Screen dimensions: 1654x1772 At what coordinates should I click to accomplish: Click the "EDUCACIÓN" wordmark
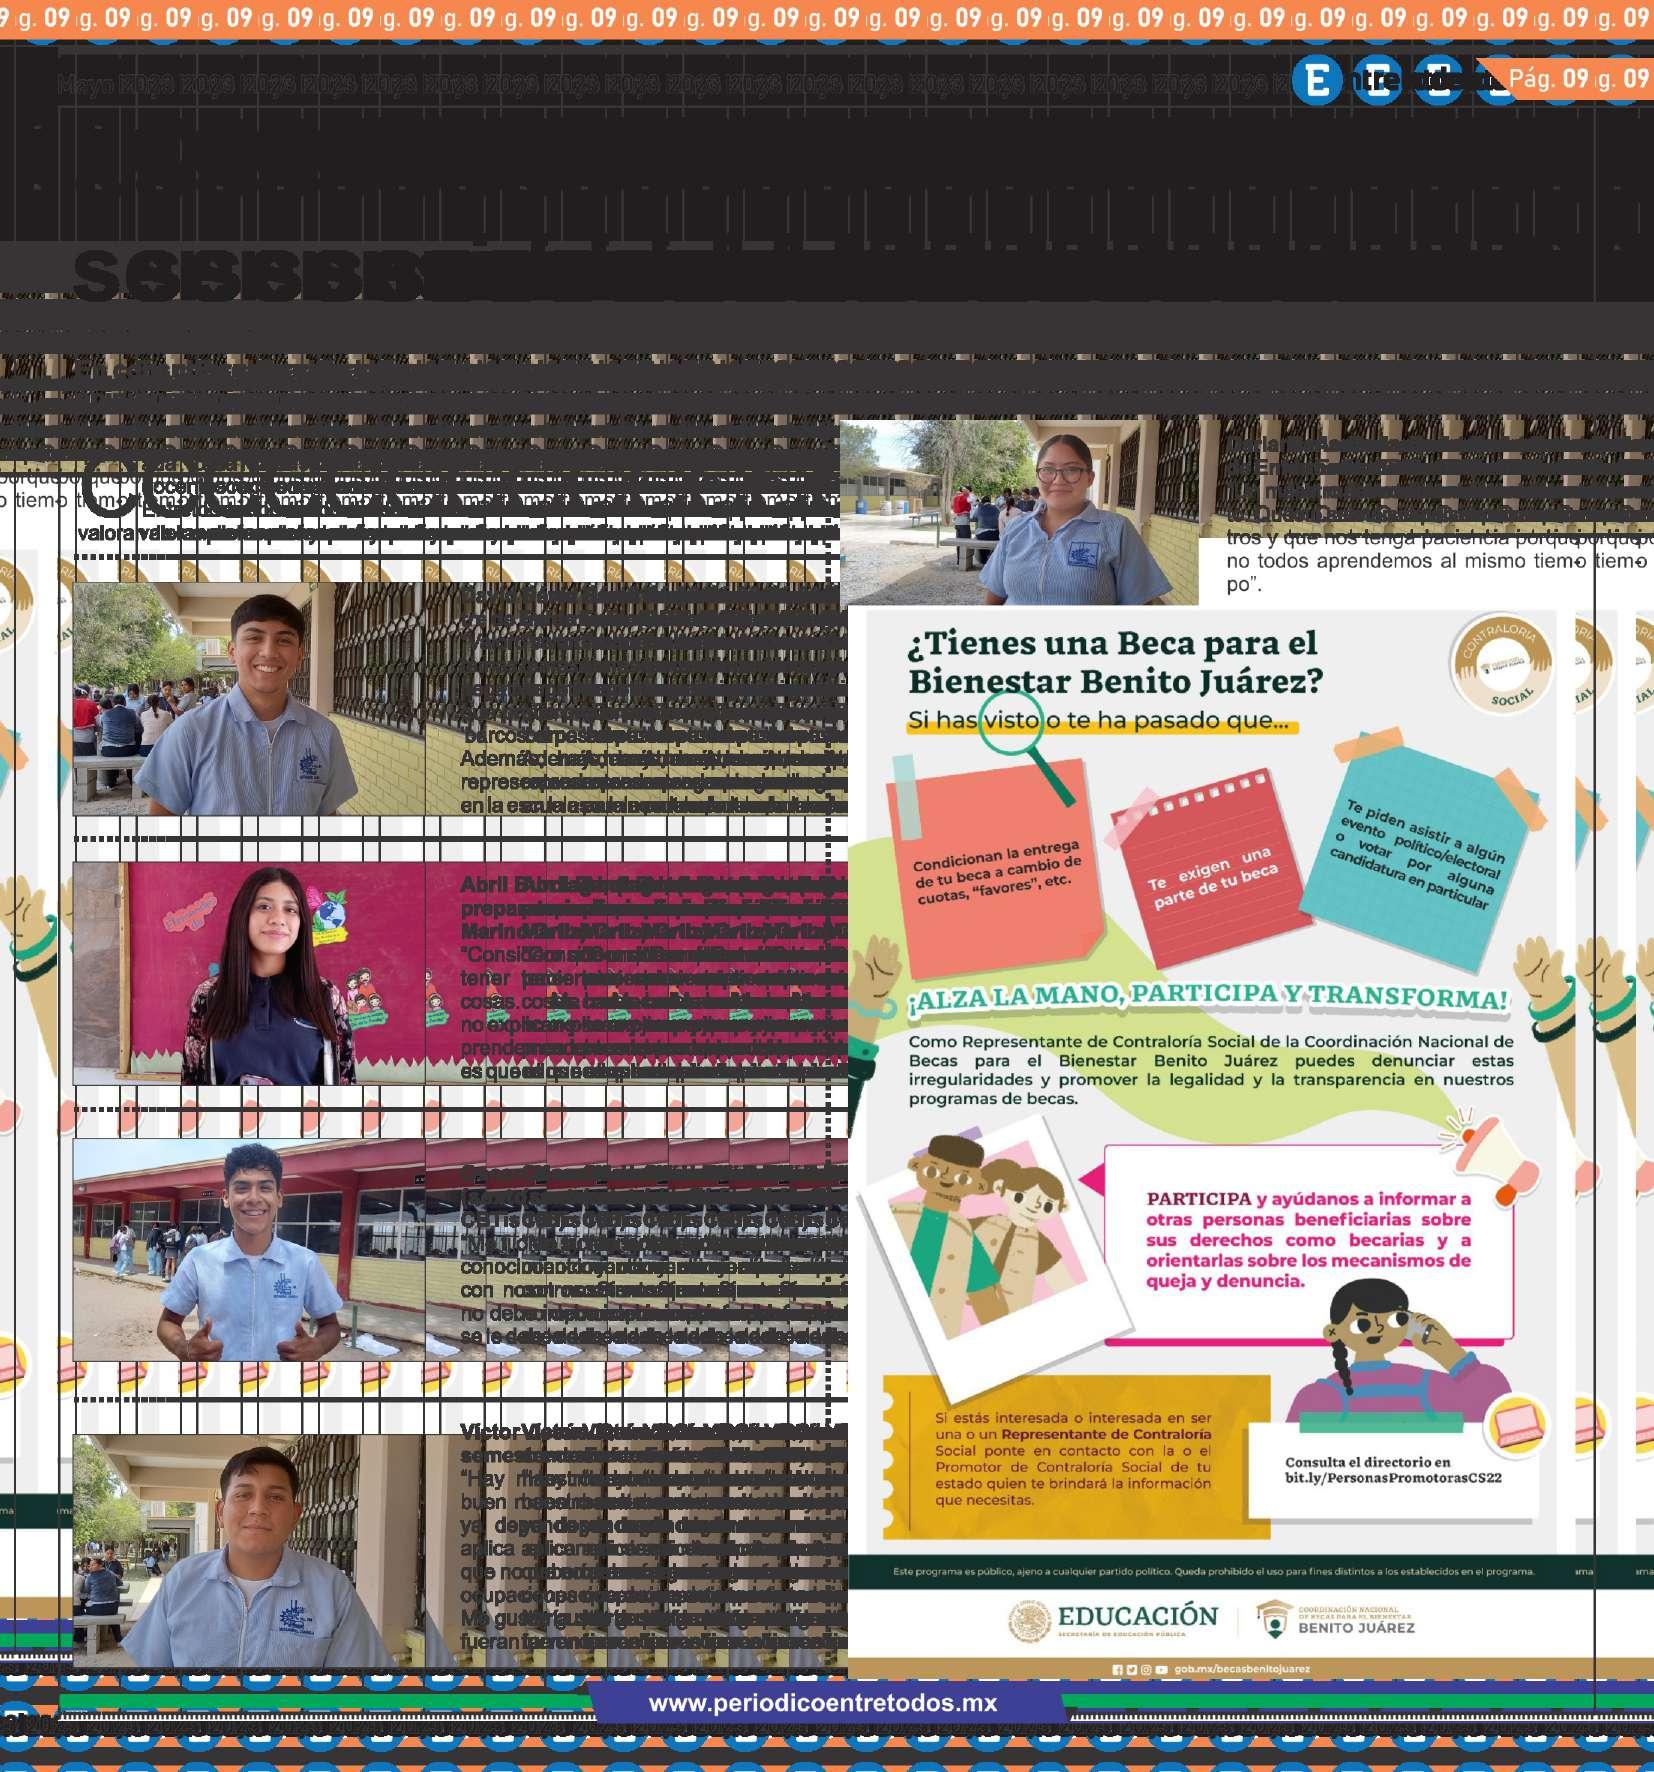pyautogui.click(x=1138, y=1616)
